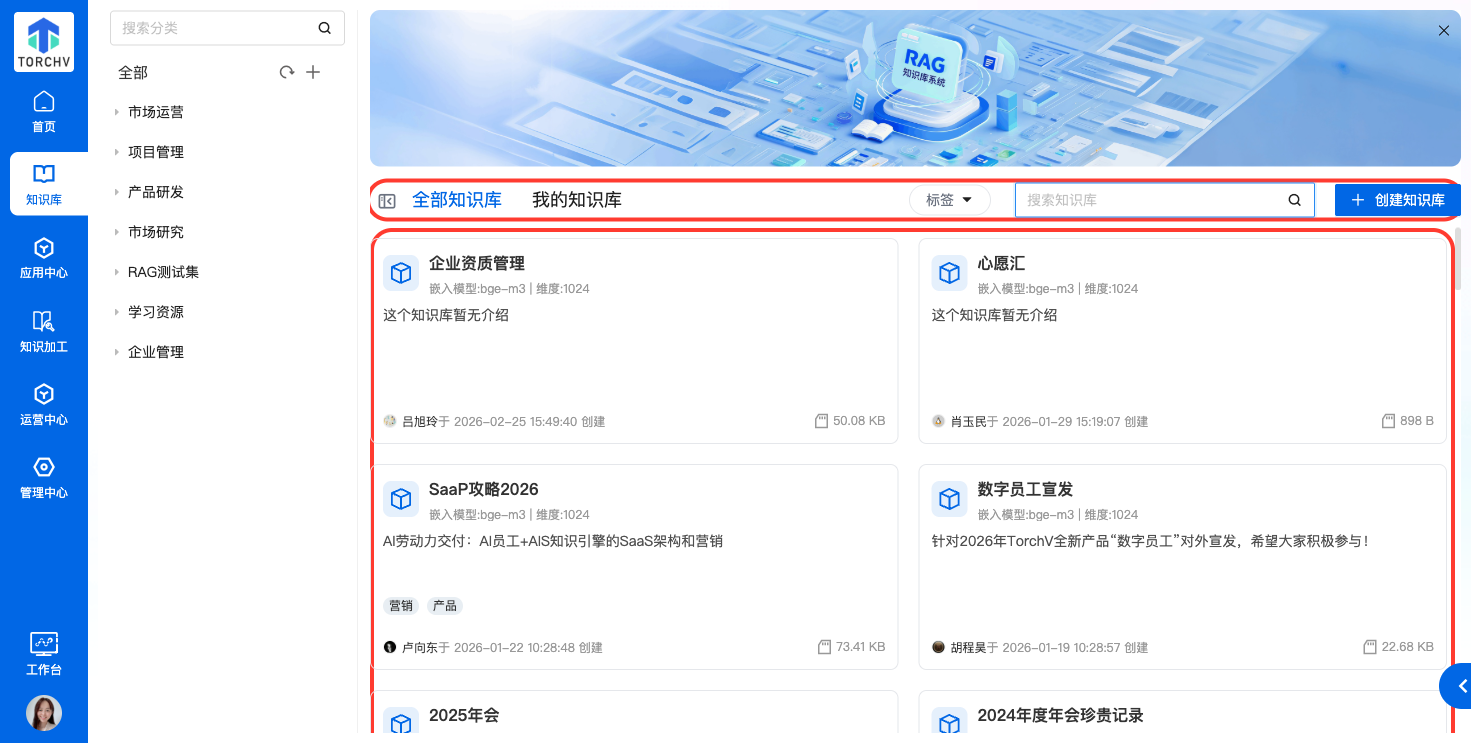
Task: Expand the 市场运营 category
Action: click(117, 112)
